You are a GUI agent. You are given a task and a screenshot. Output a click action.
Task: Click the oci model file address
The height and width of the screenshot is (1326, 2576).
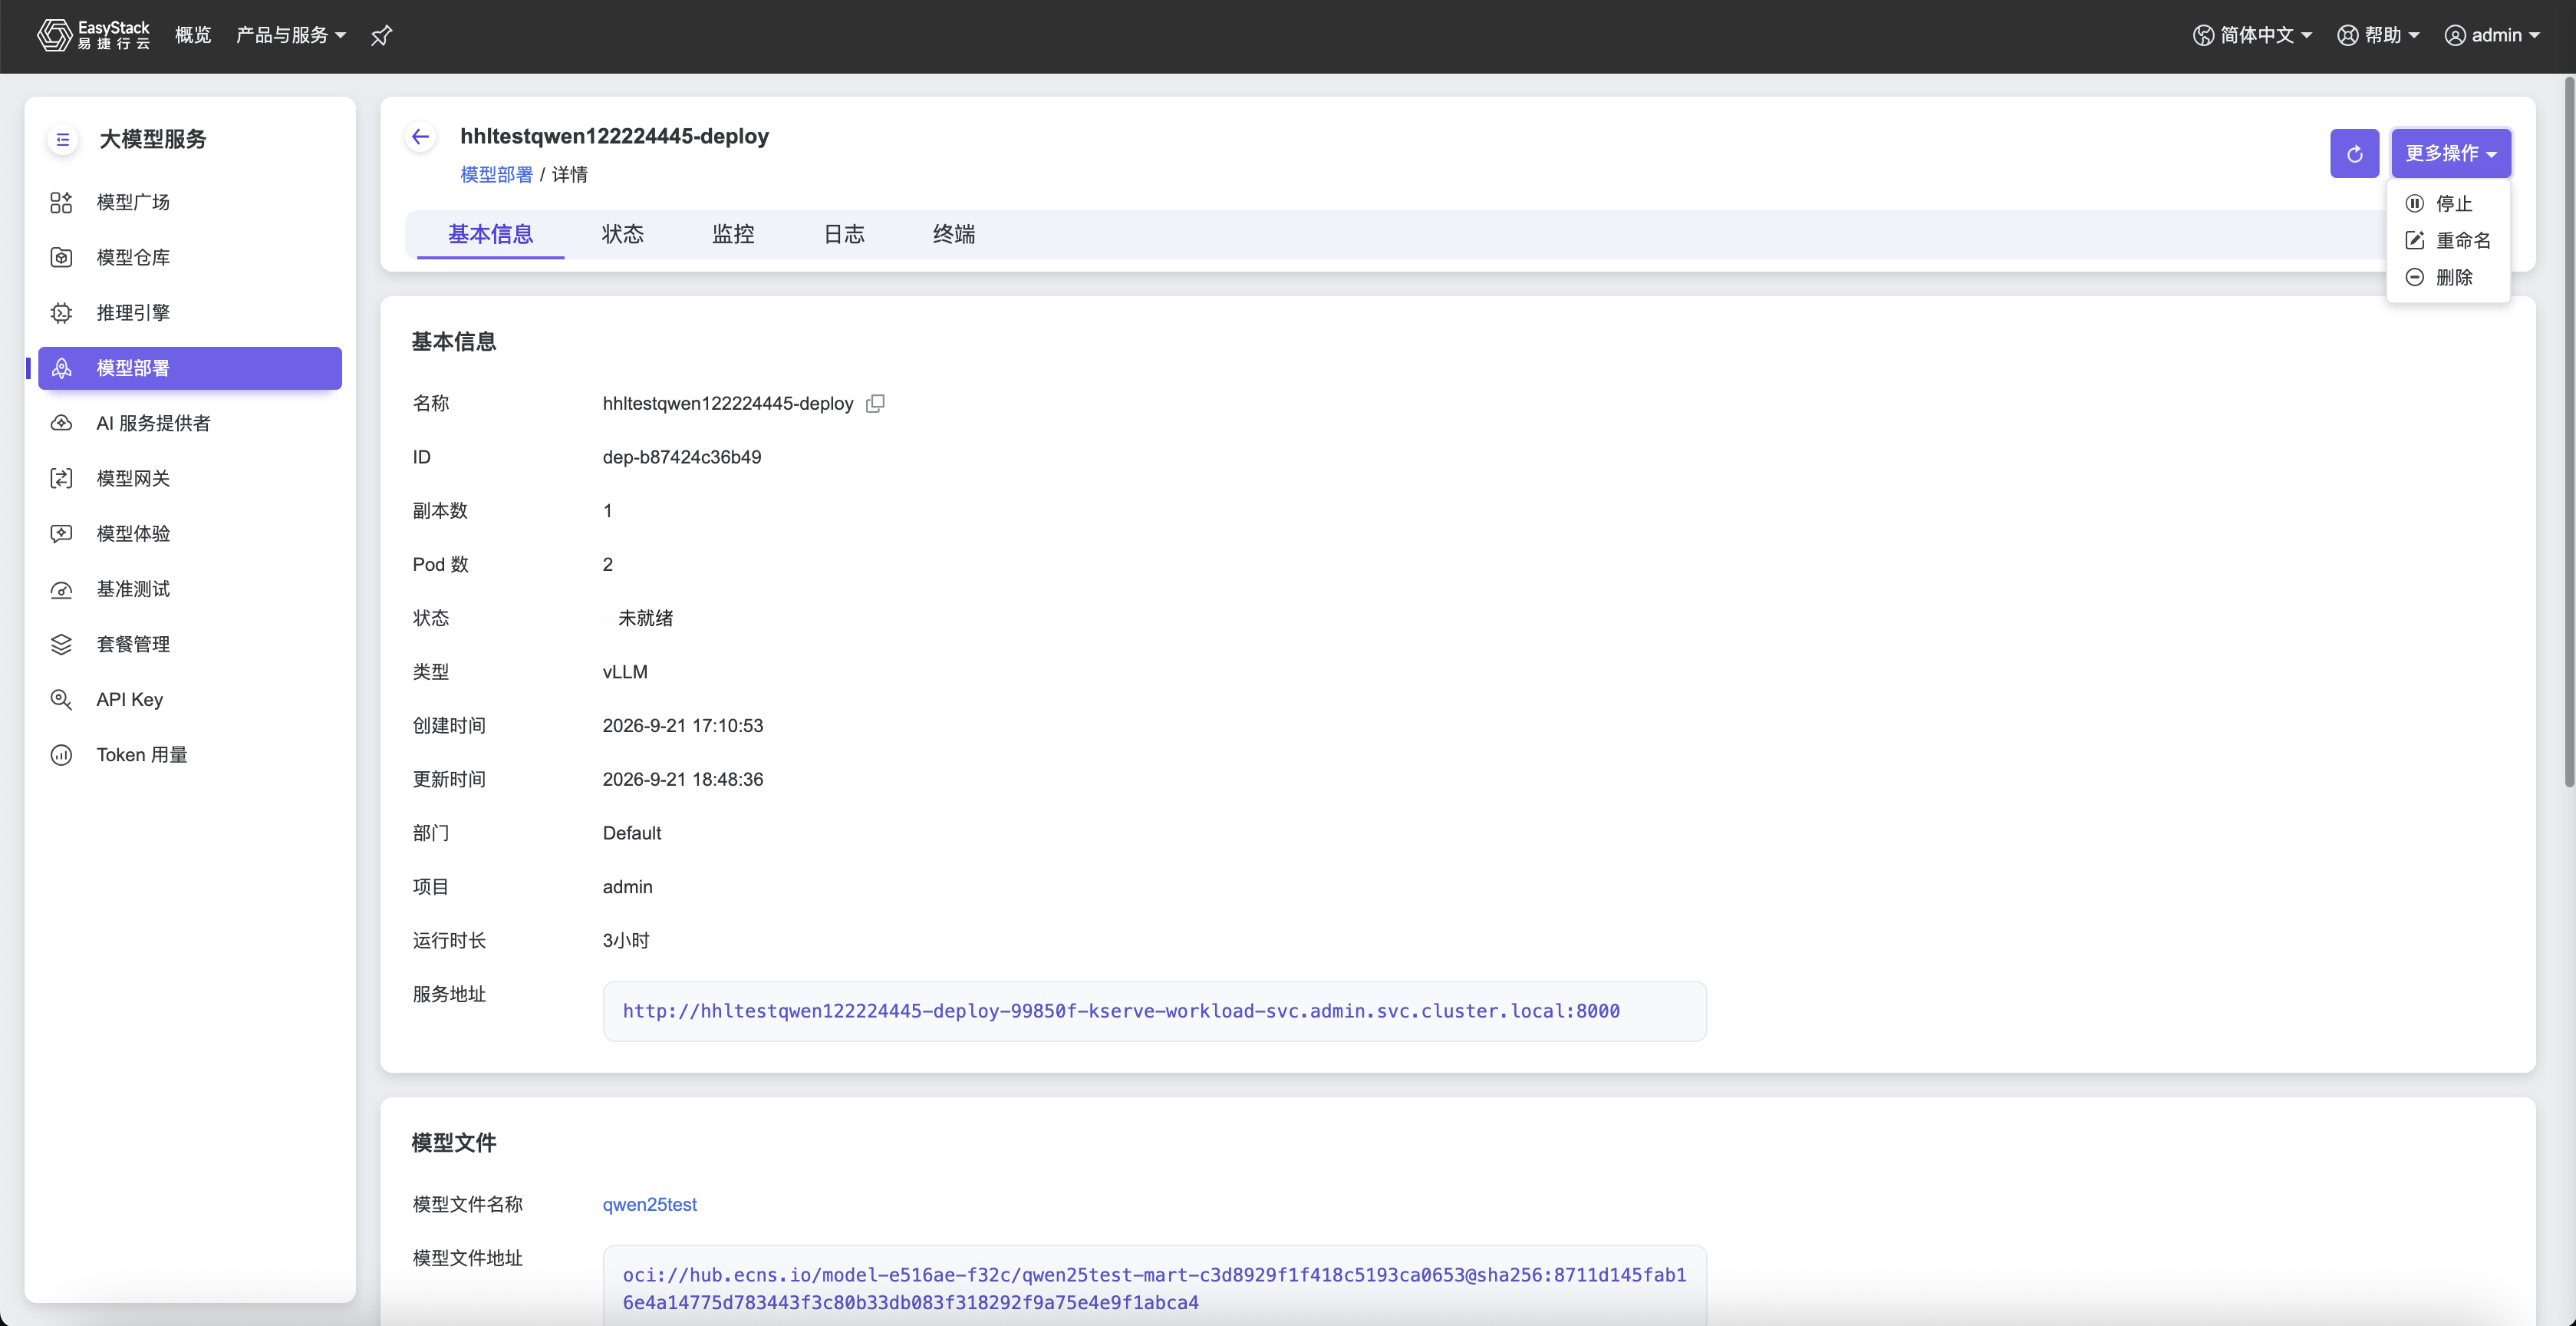pyautogui.click(x=1154, y=1288)
